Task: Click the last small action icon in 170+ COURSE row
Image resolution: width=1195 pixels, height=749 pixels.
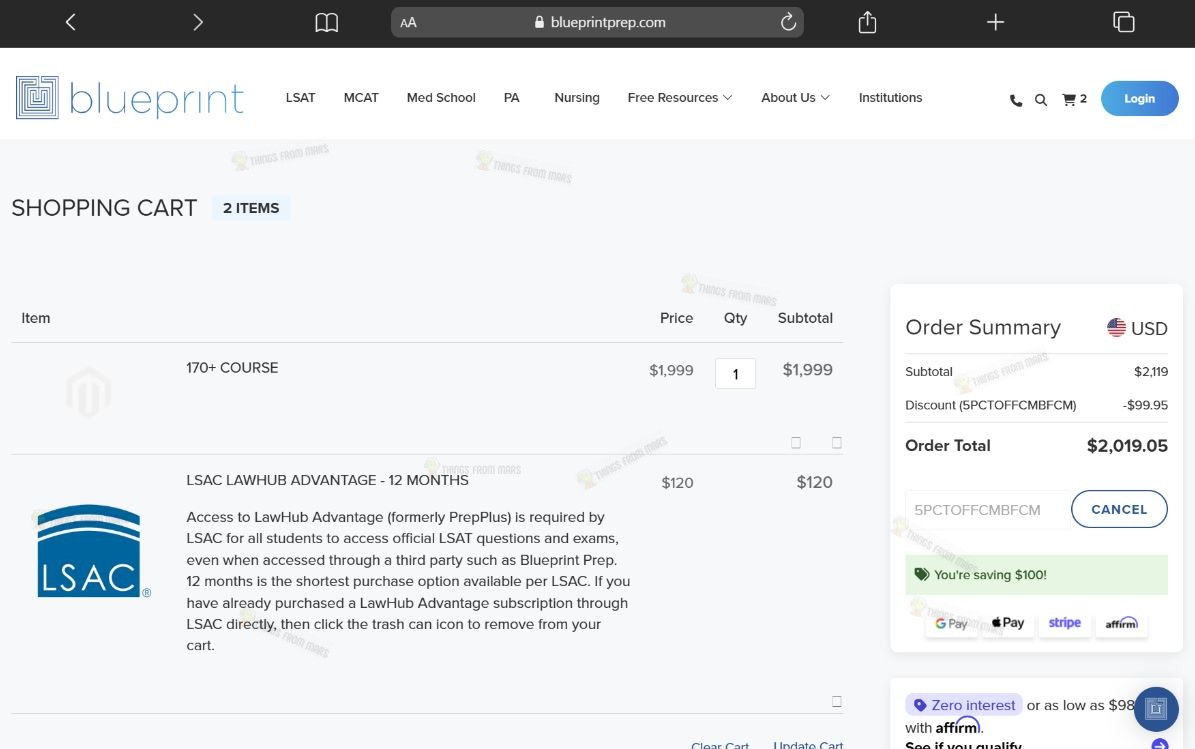Action: pos(837,443)
